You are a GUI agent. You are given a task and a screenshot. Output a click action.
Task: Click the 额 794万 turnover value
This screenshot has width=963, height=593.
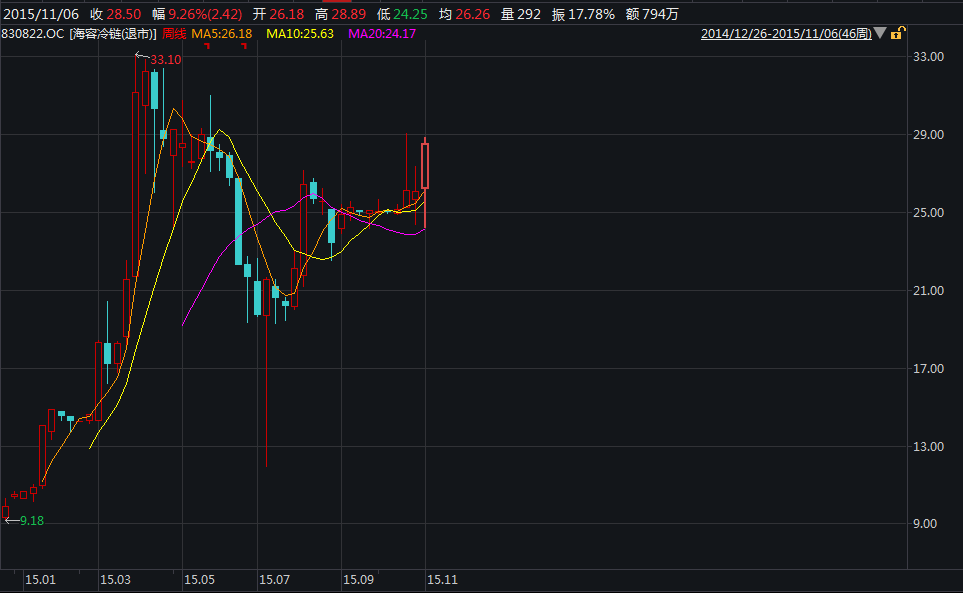(660, 14)
